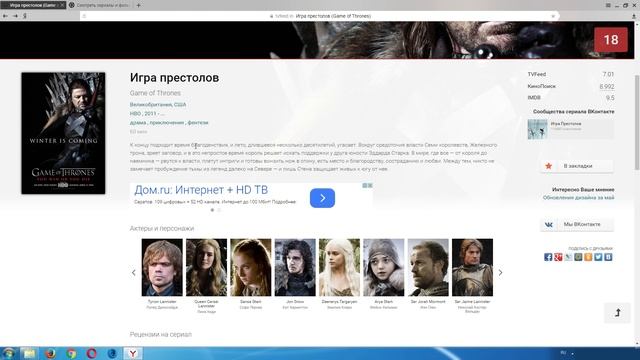Open the Windows Start button
Viewport: 640px width, 360px height.
pos(8,353)
